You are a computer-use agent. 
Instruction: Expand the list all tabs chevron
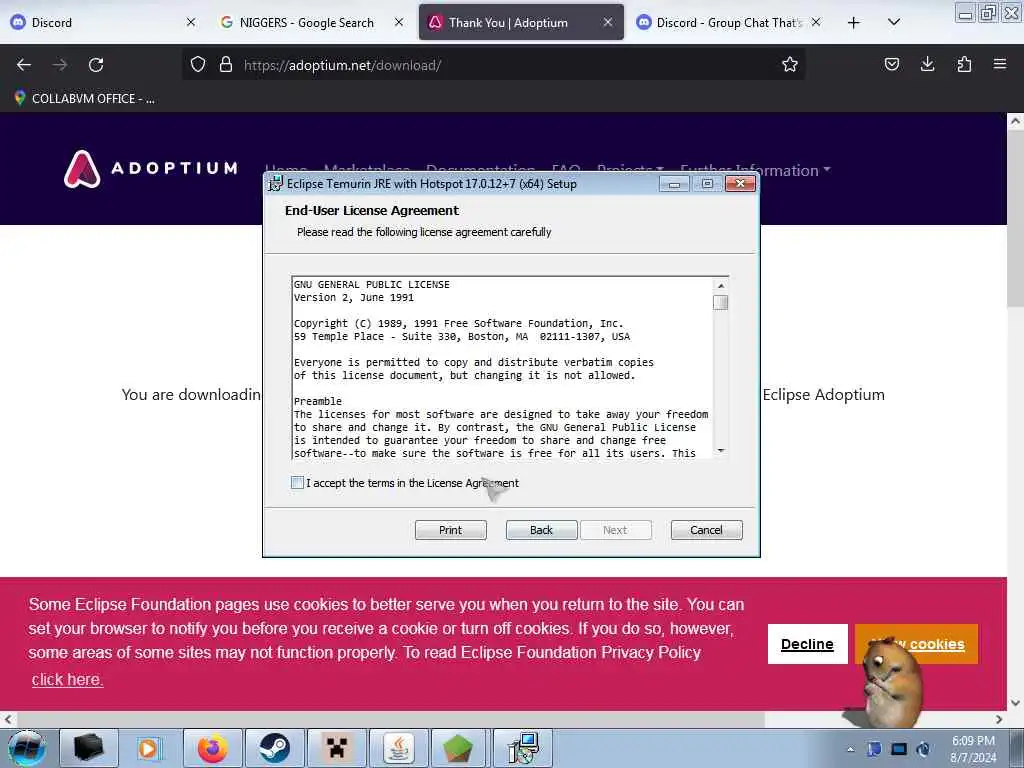[x=894, y=23]
